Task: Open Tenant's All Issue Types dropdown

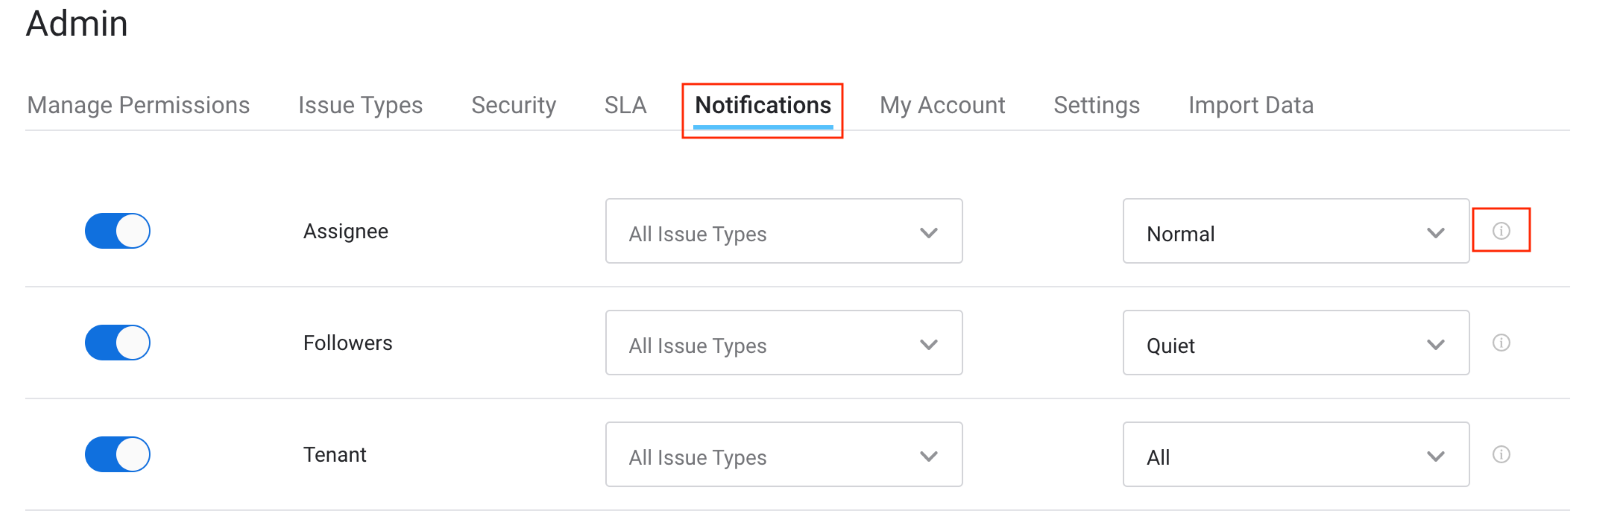Action: 784,455
